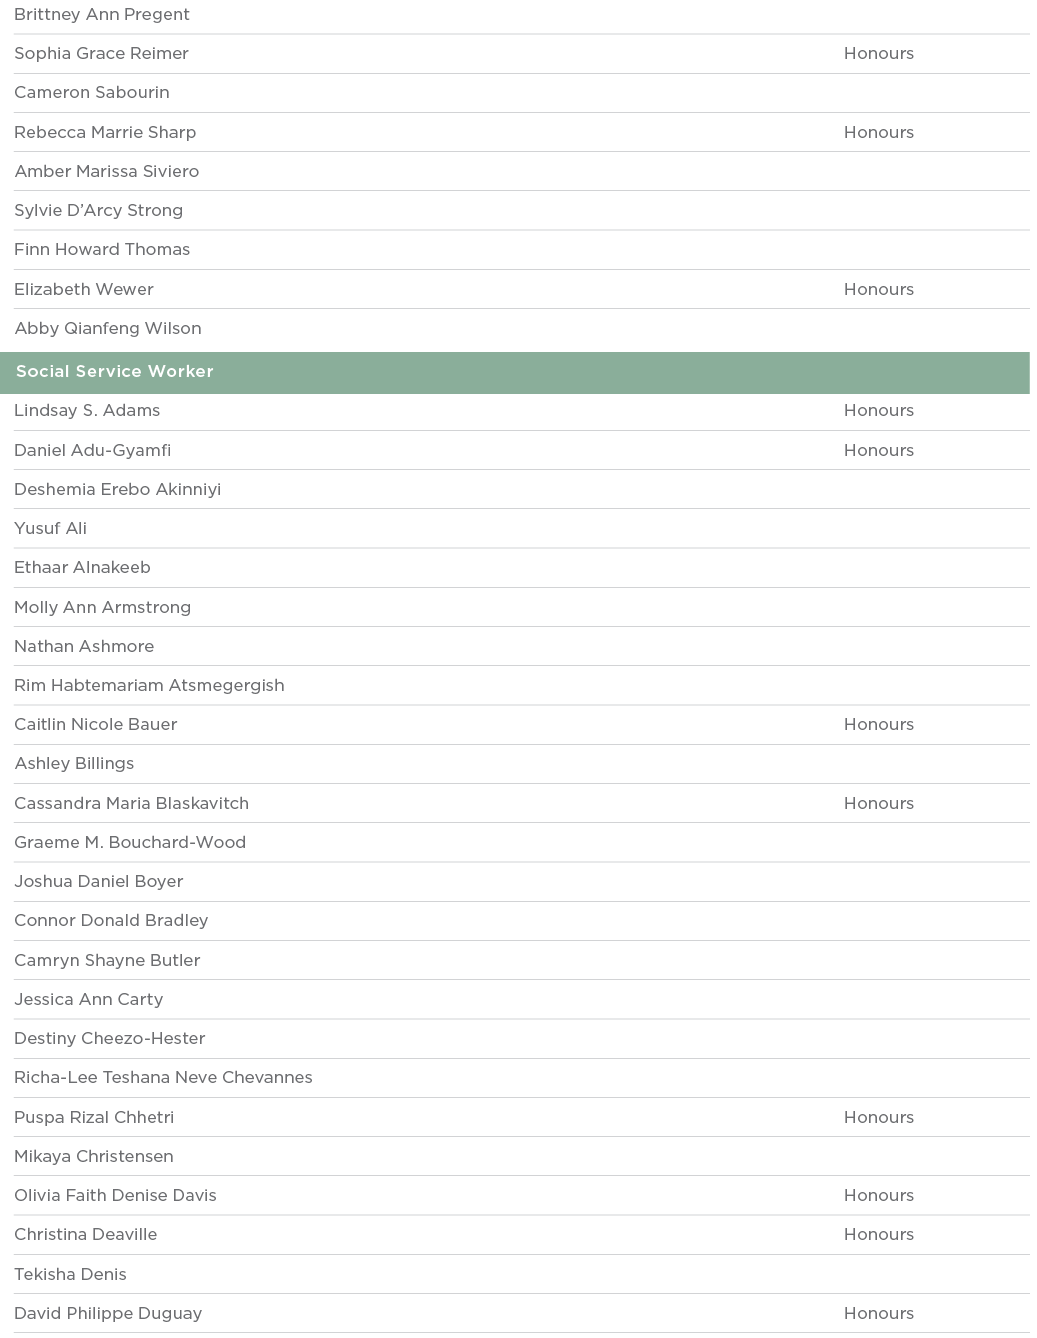This screenshot has width=1037, height=1338.
Task: Select the name Sophia Grace Reimer
Action: [x=101, y=54]
